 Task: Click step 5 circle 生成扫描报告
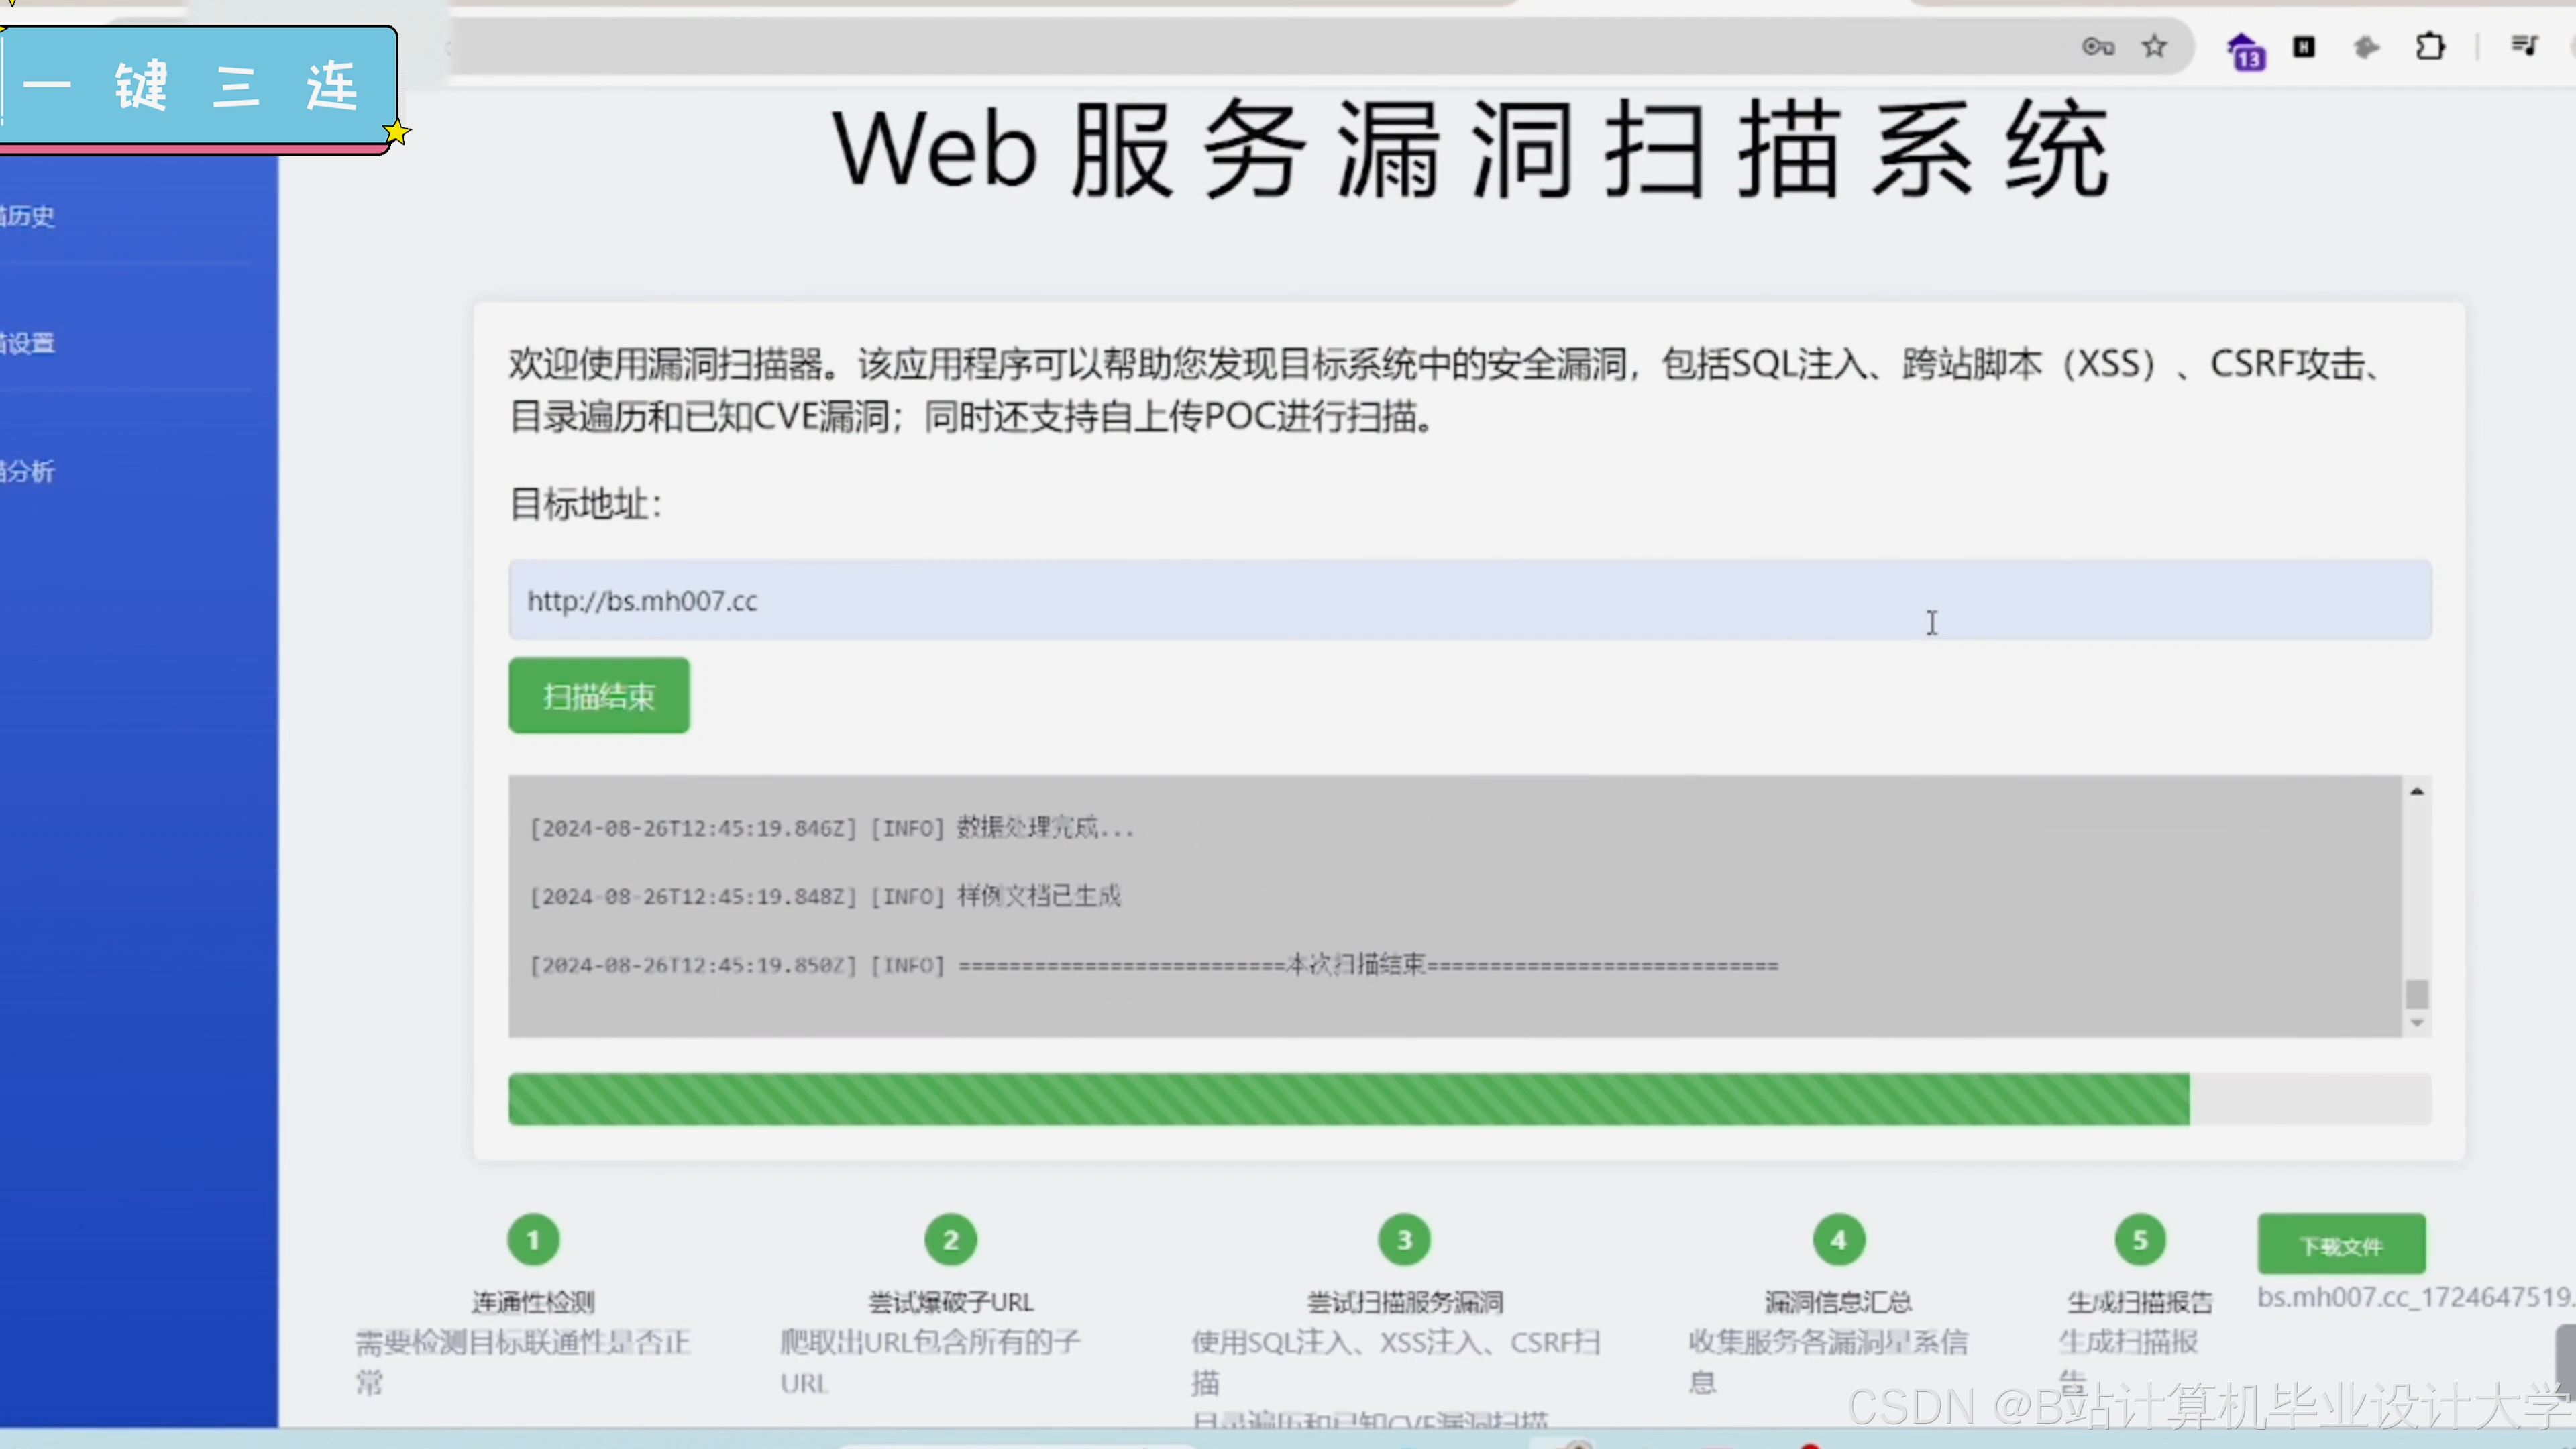(x=2140, y=1240)
